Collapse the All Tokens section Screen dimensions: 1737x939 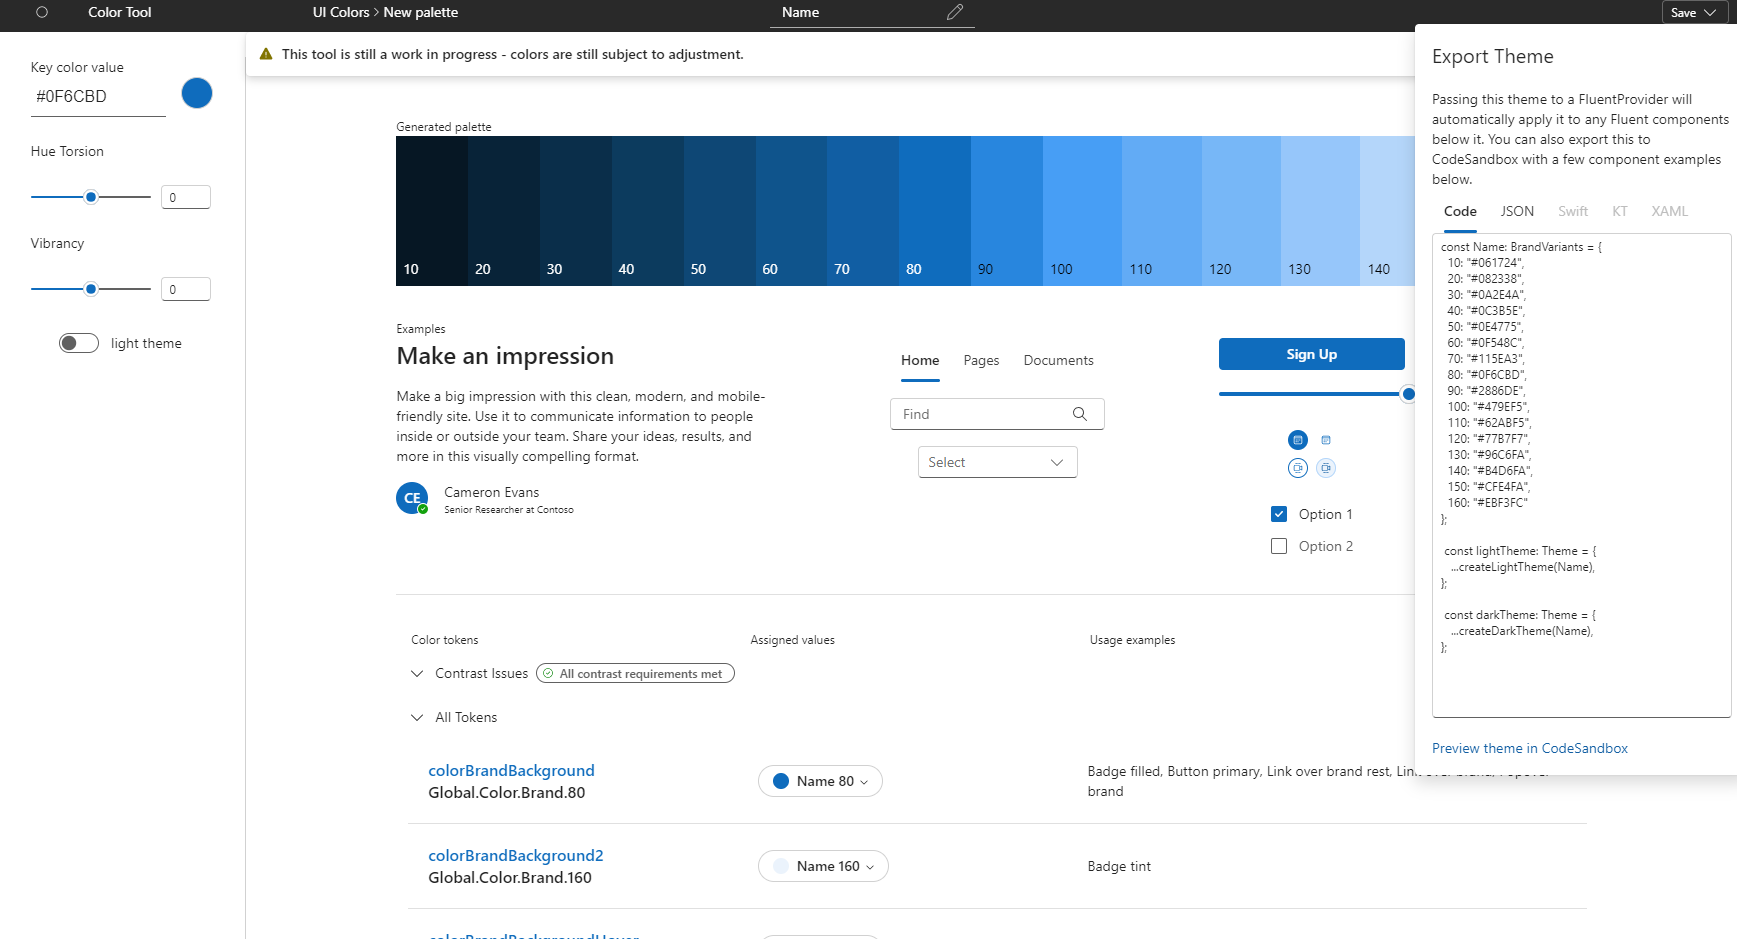coord(417,718)
